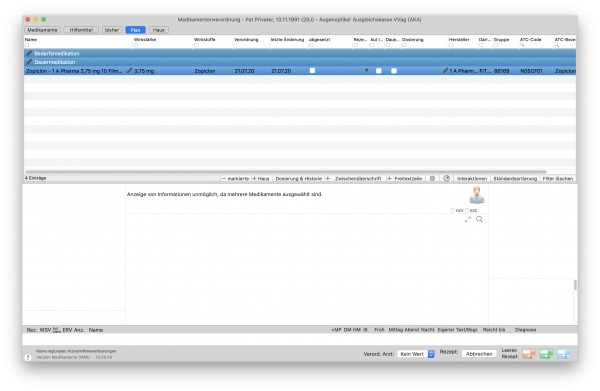Viewport: 600px width, 391px height.
Task: Toggle the EDC checkbox
Action: point(467,210)
